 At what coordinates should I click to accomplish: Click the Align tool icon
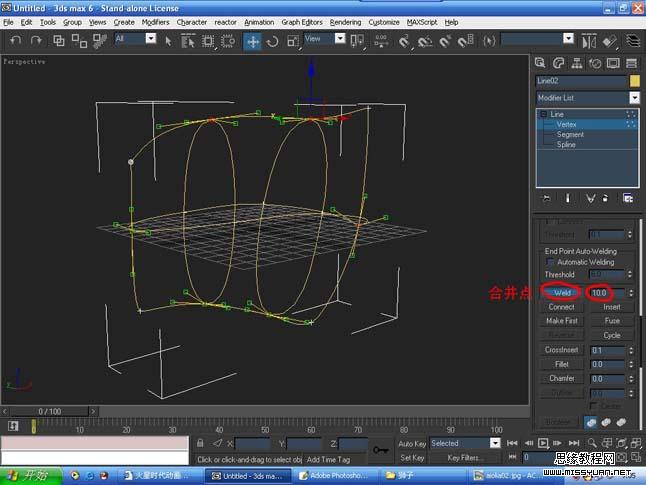(610, 41)
